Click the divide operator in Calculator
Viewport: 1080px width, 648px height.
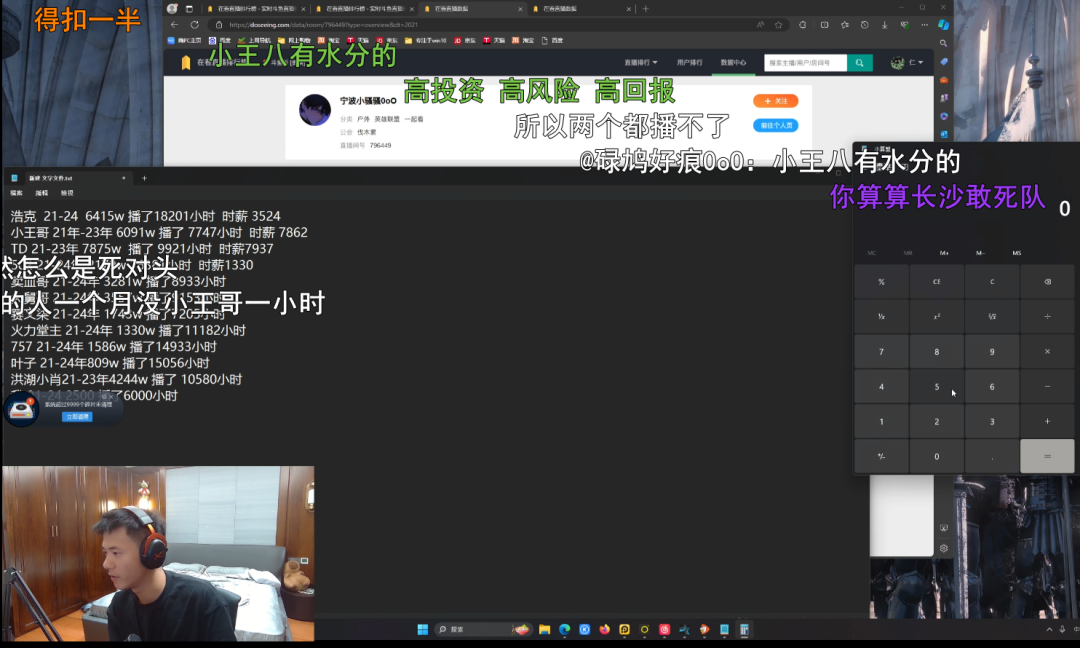[x=1047, y=317]
